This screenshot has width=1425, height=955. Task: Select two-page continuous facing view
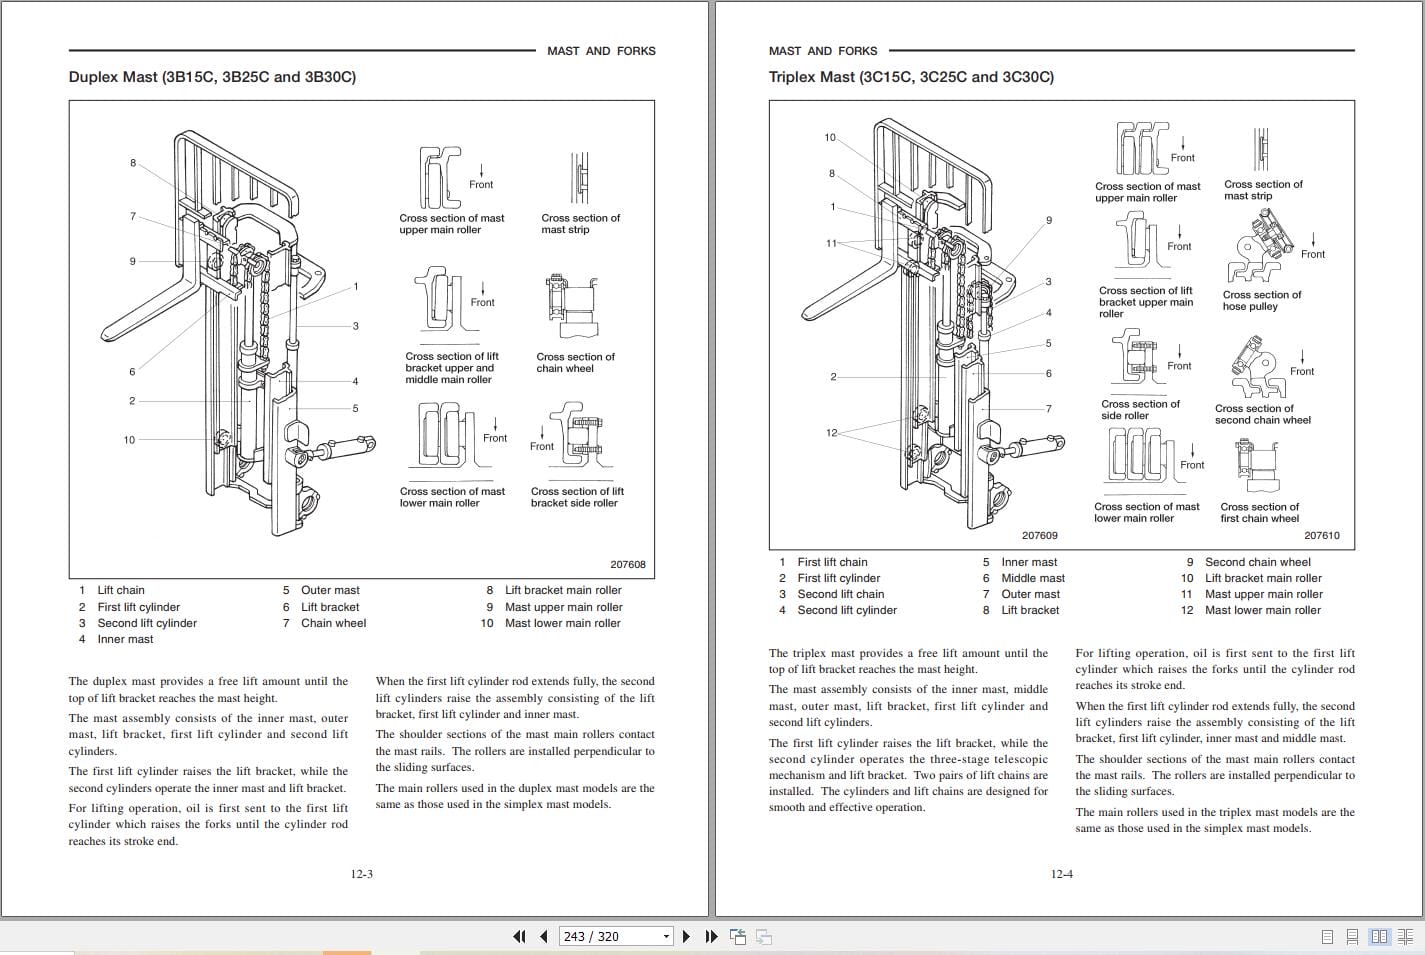tap(1406, 937)
